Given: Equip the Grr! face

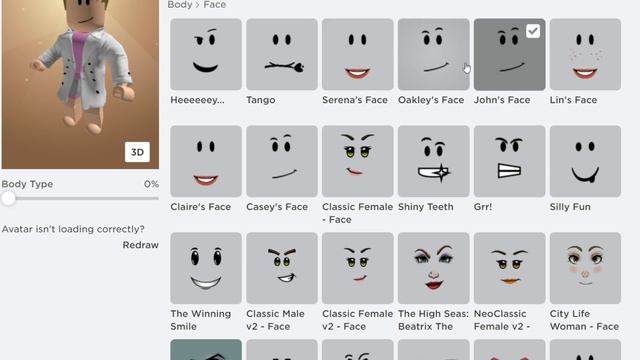Looking at the screenshot, I should click(x=509, y=161).
